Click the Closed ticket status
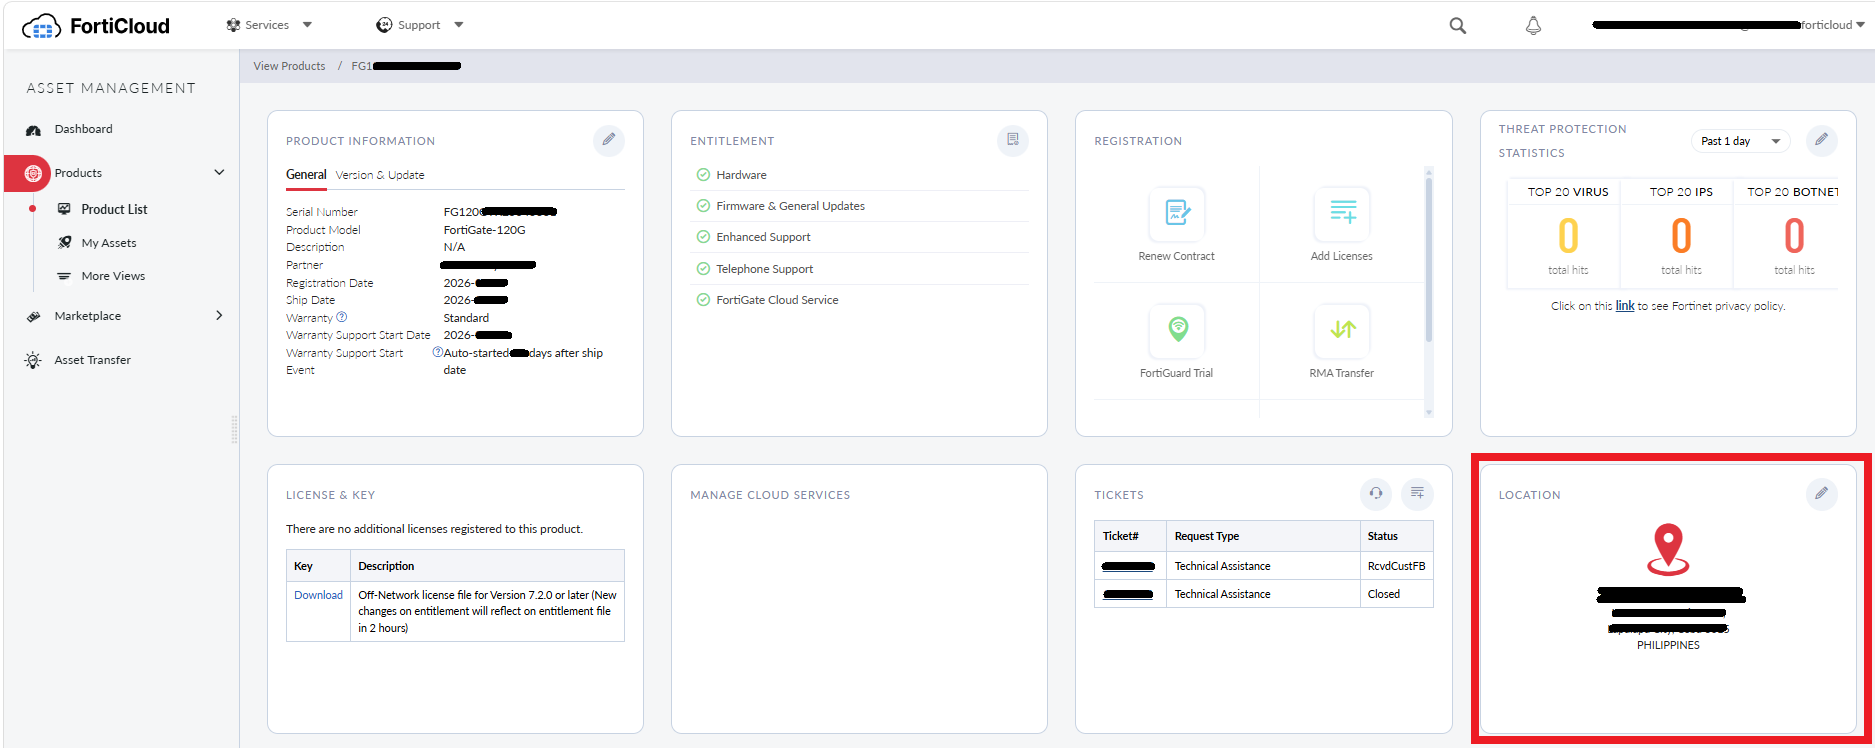Image resolution: width=1875 pixels, height=748 pixels. pyautogui.click(x=1383, y=594)
